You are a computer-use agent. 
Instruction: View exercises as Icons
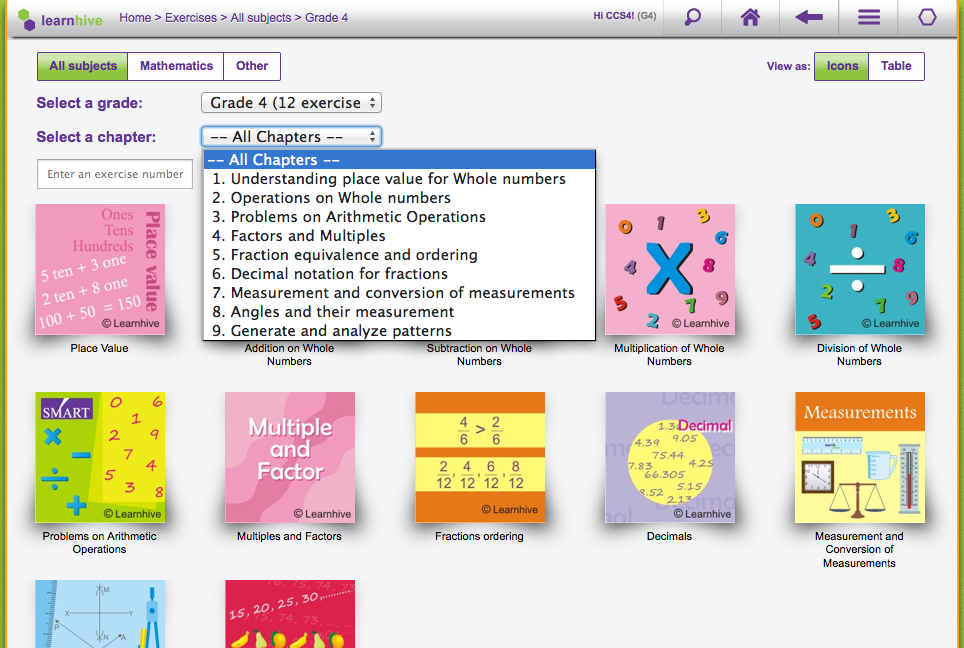(x=842, y=66)
